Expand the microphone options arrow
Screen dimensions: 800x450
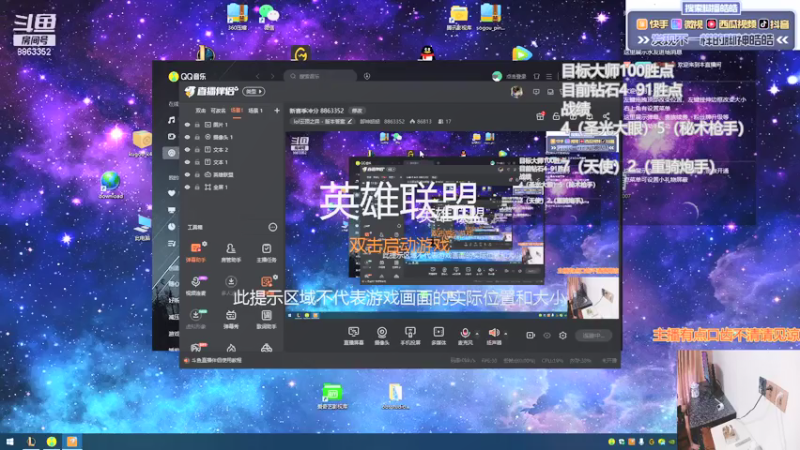pyautogui.click(x=477, y=334)
